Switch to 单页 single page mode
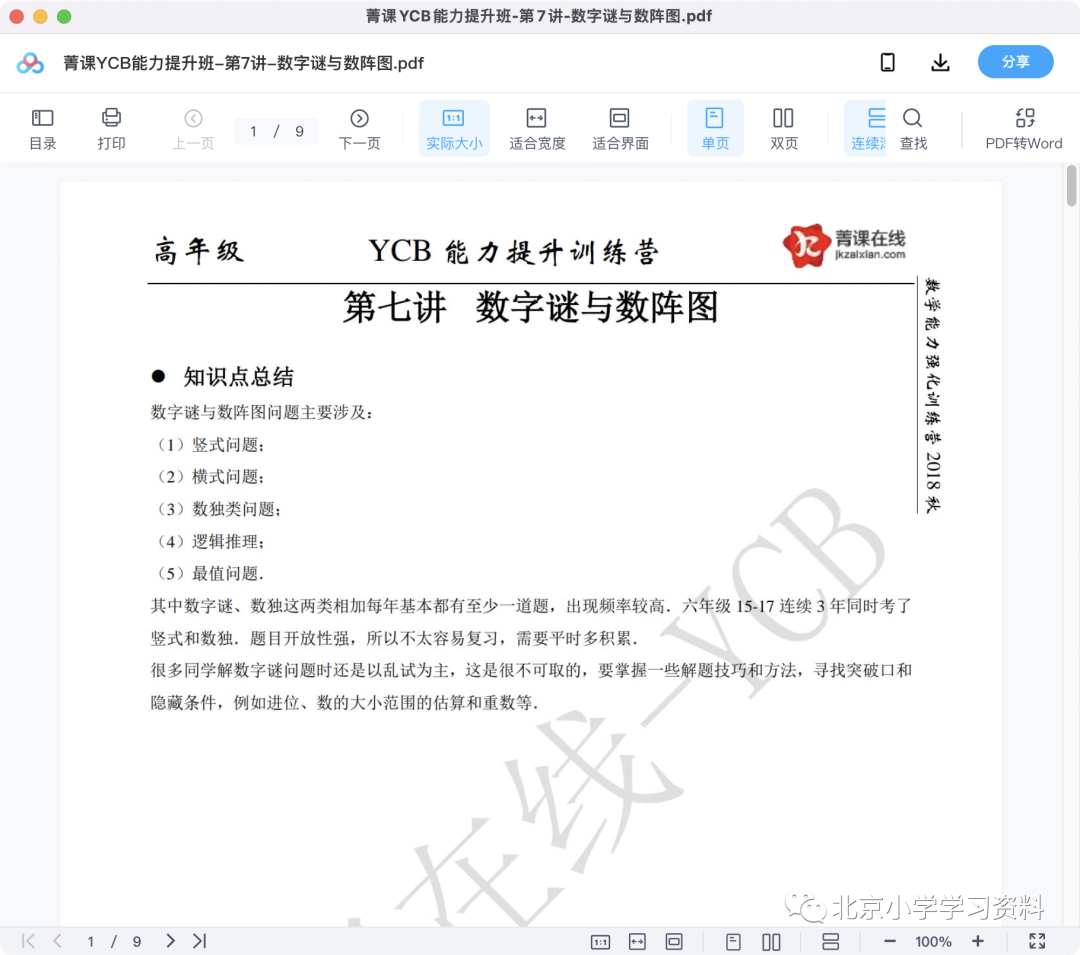Image resolution: width=1080 pixels, height=955 pixels. [715, 129]
